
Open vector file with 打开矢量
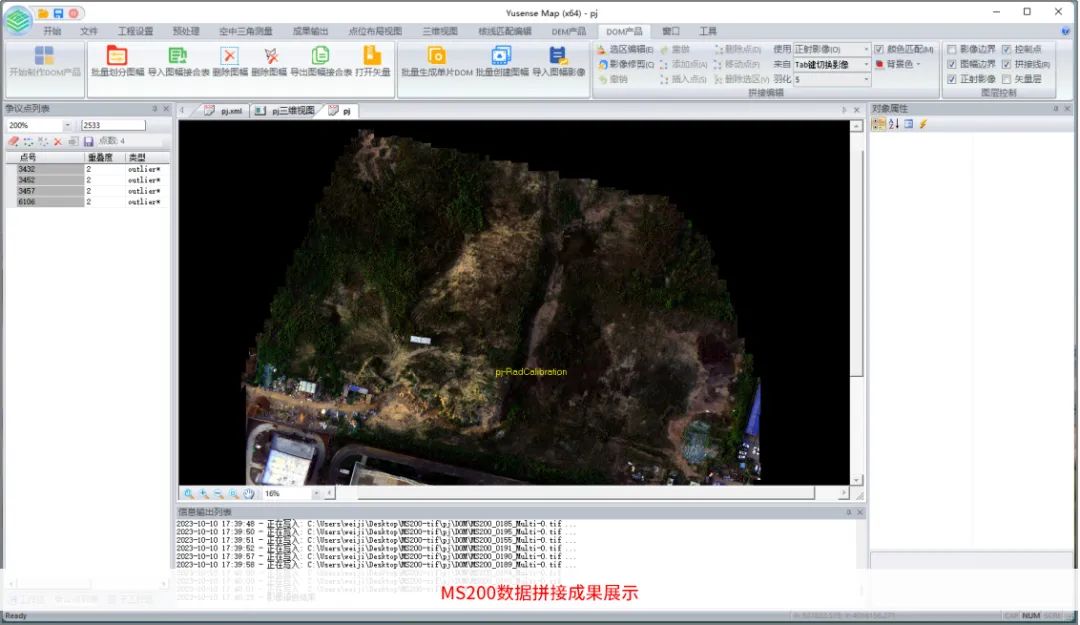372,56
